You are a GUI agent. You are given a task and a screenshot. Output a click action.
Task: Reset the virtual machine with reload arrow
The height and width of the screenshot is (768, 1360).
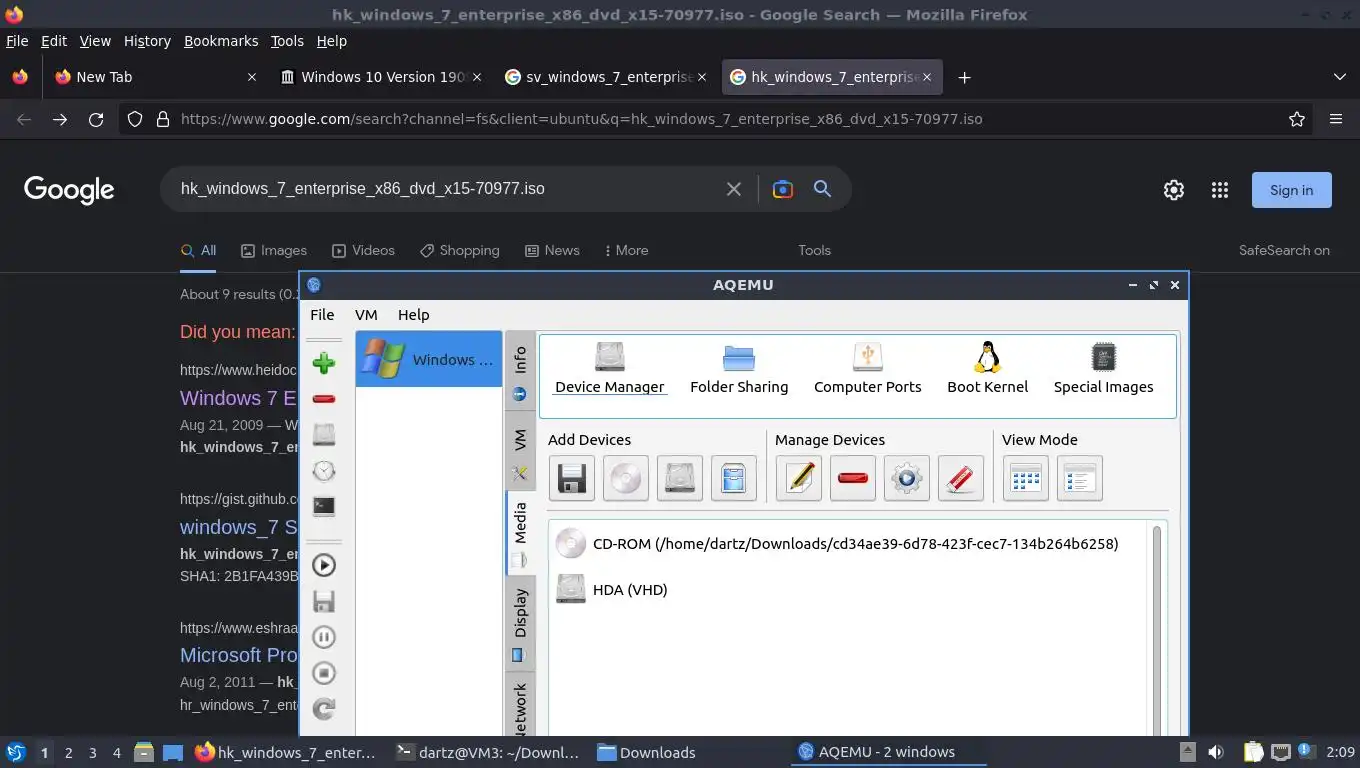click(323, 709)
